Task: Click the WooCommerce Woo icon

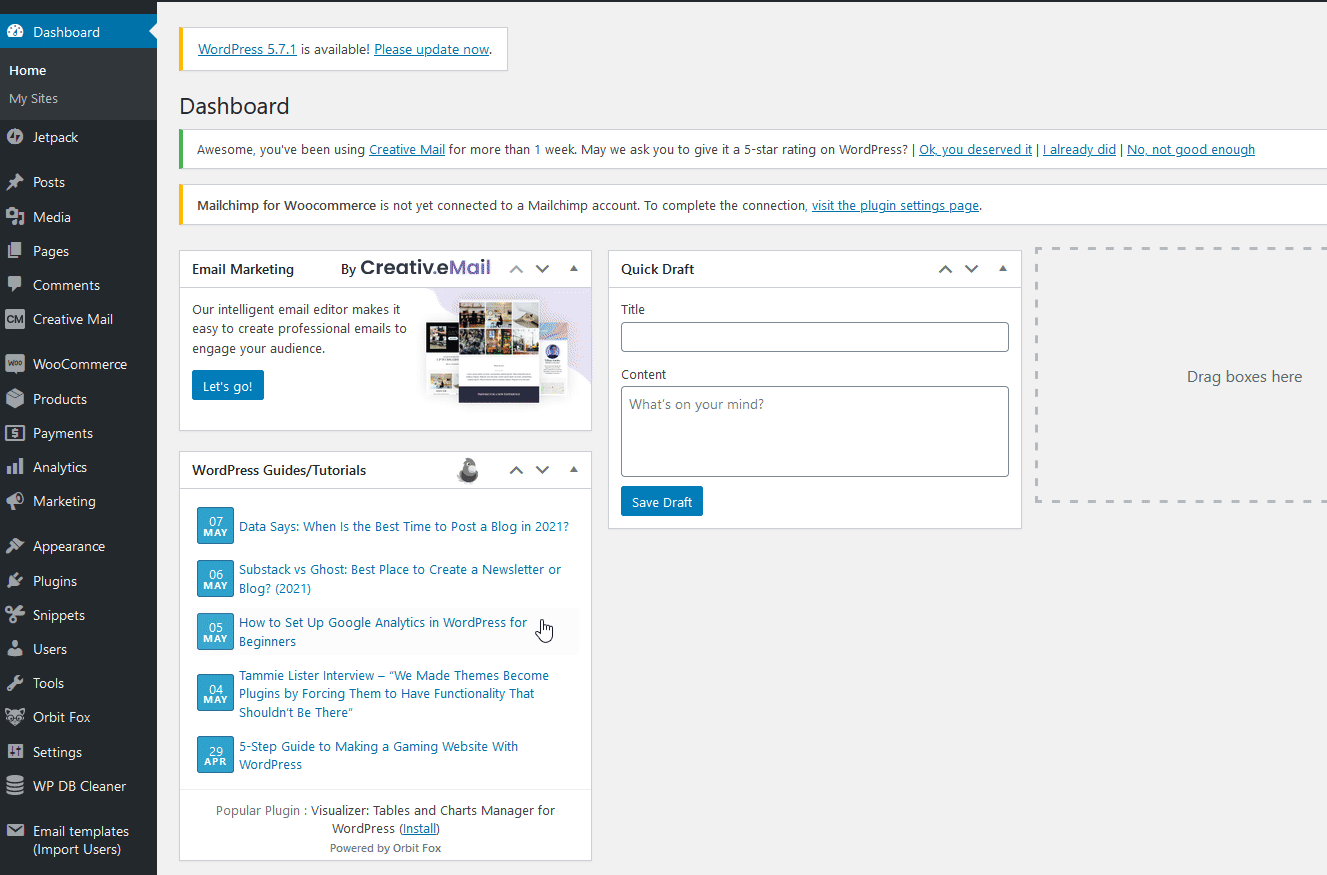Action: [x=15, y=364]
